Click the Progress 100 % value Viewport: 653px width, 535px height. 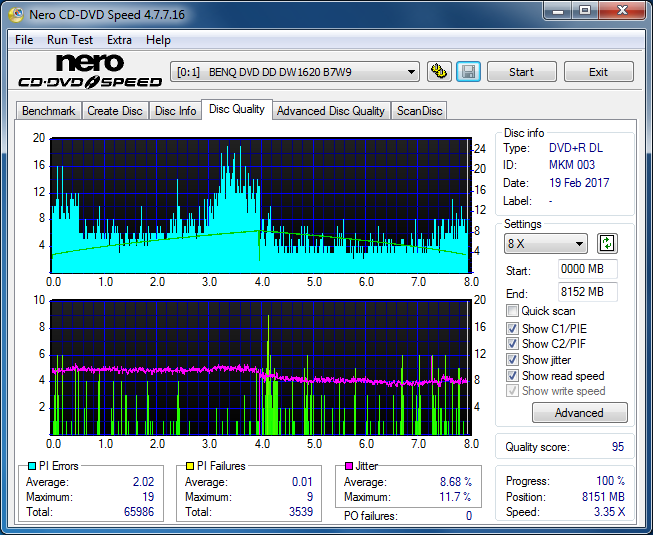[x=610, y=481]
